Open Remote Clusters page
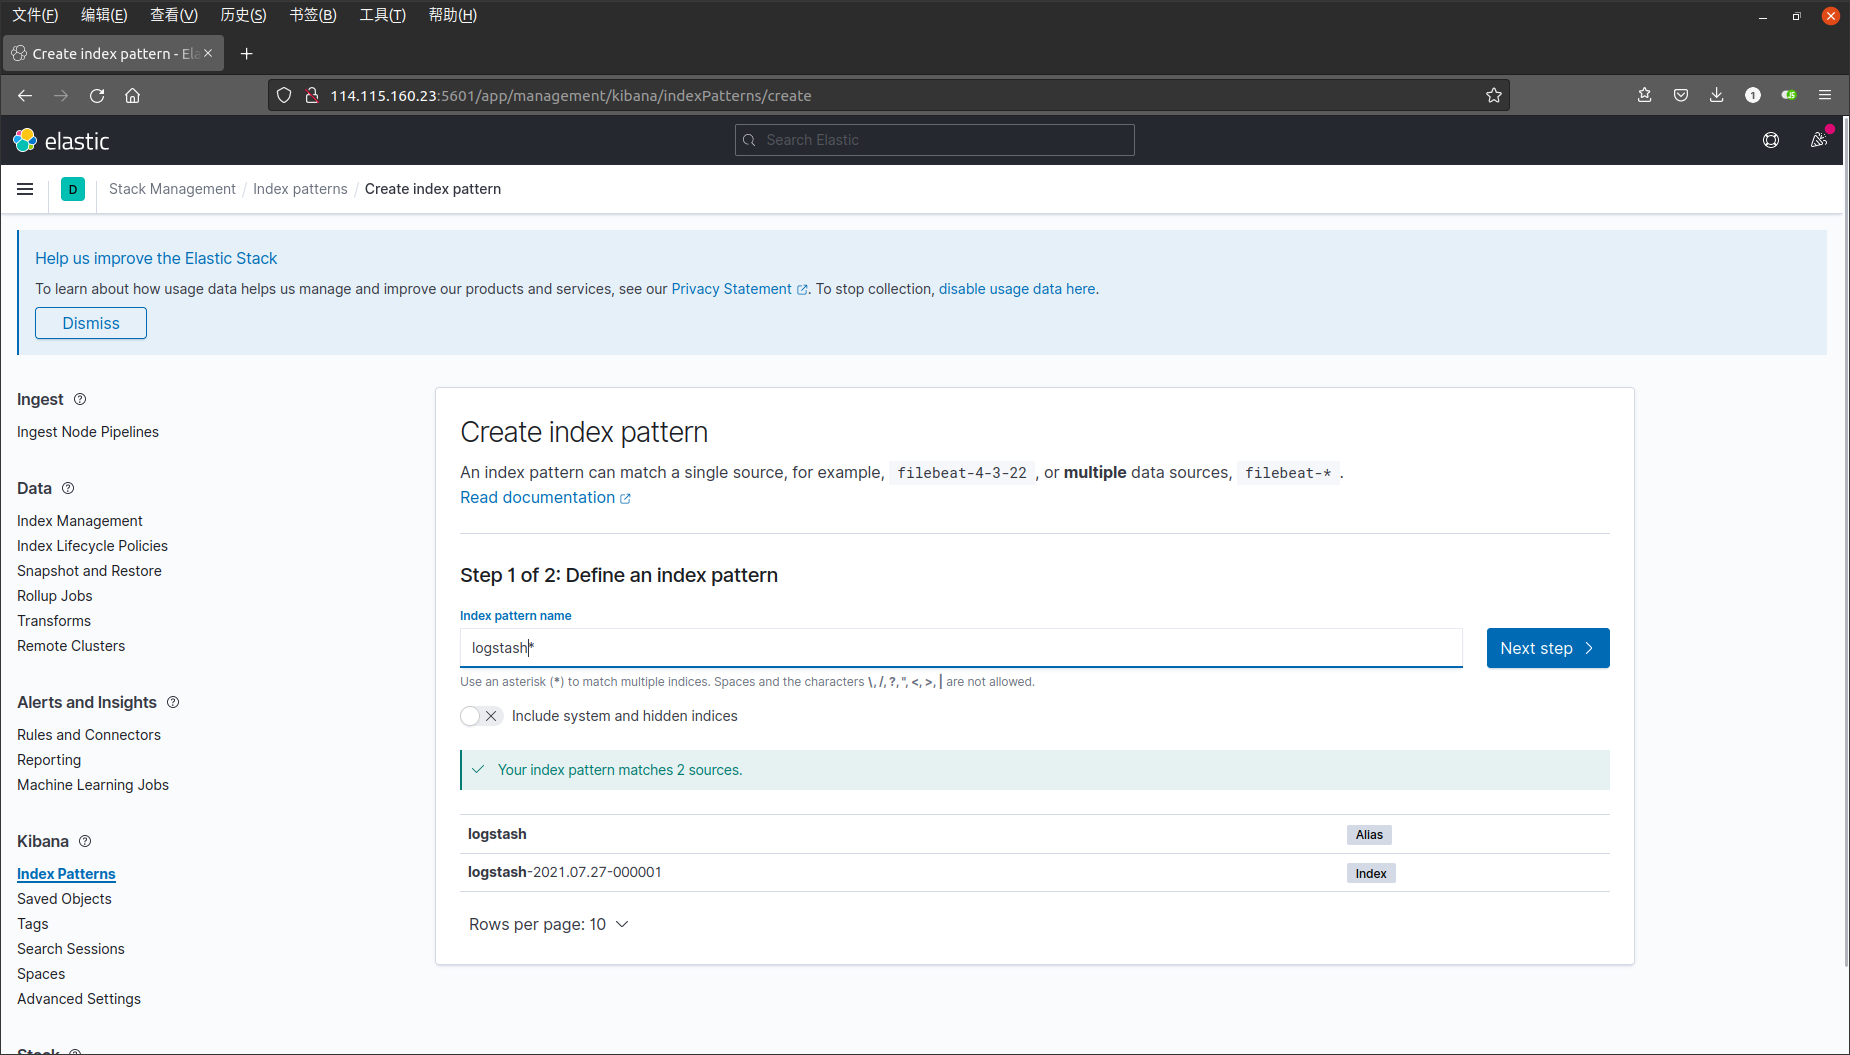The height and width of the screenshot is (1055, 1850). coord(71,646)
